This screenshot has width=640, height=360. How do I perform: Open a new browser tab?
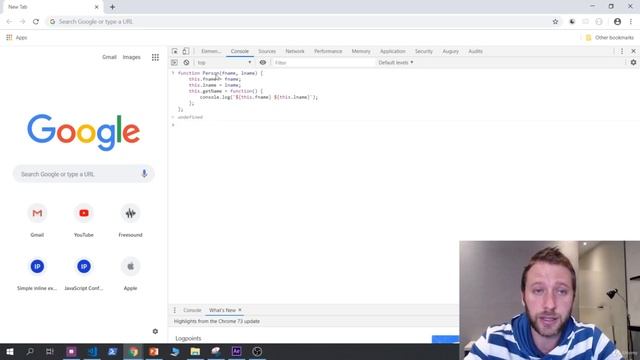[112, 7]
